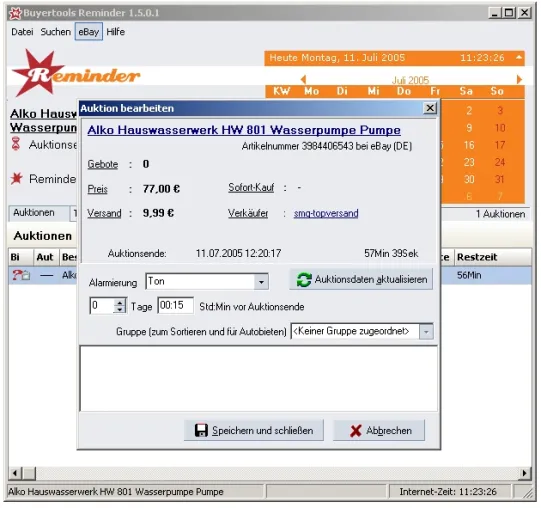Click the Abbrechen button
The image size is (541, 508).
point(379,430)
